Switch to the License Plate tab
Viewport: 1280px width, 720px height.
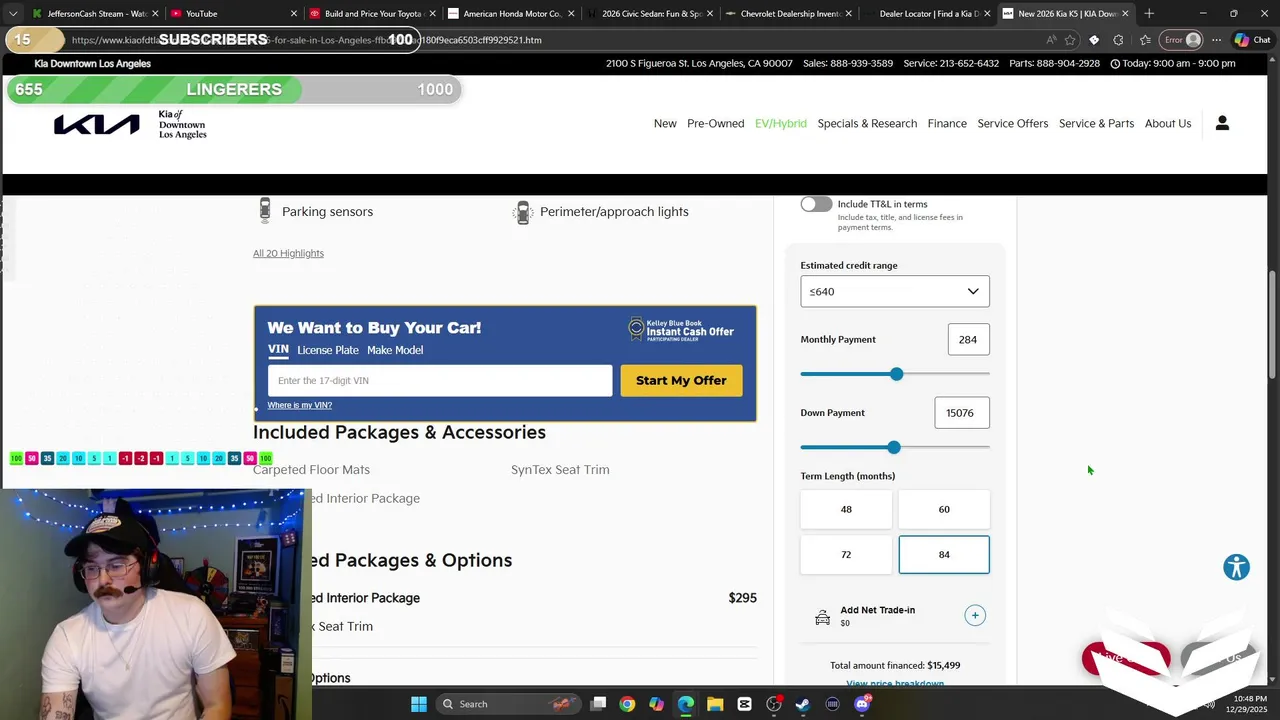328,350
